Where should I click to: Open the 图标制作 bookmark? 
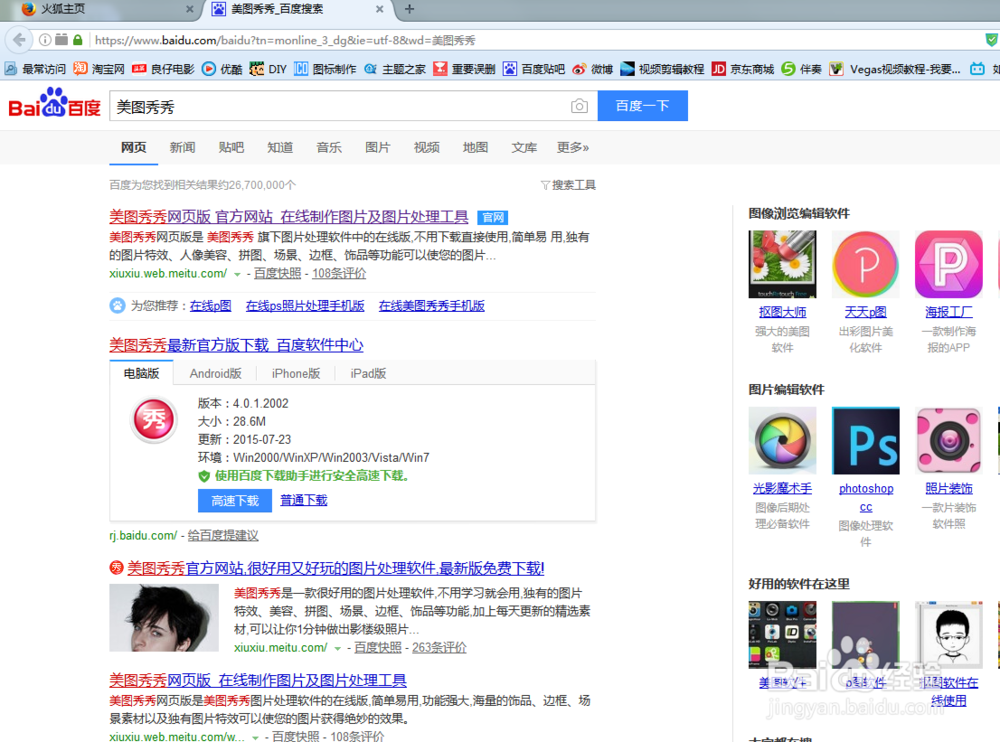click(x=325, y=69)
